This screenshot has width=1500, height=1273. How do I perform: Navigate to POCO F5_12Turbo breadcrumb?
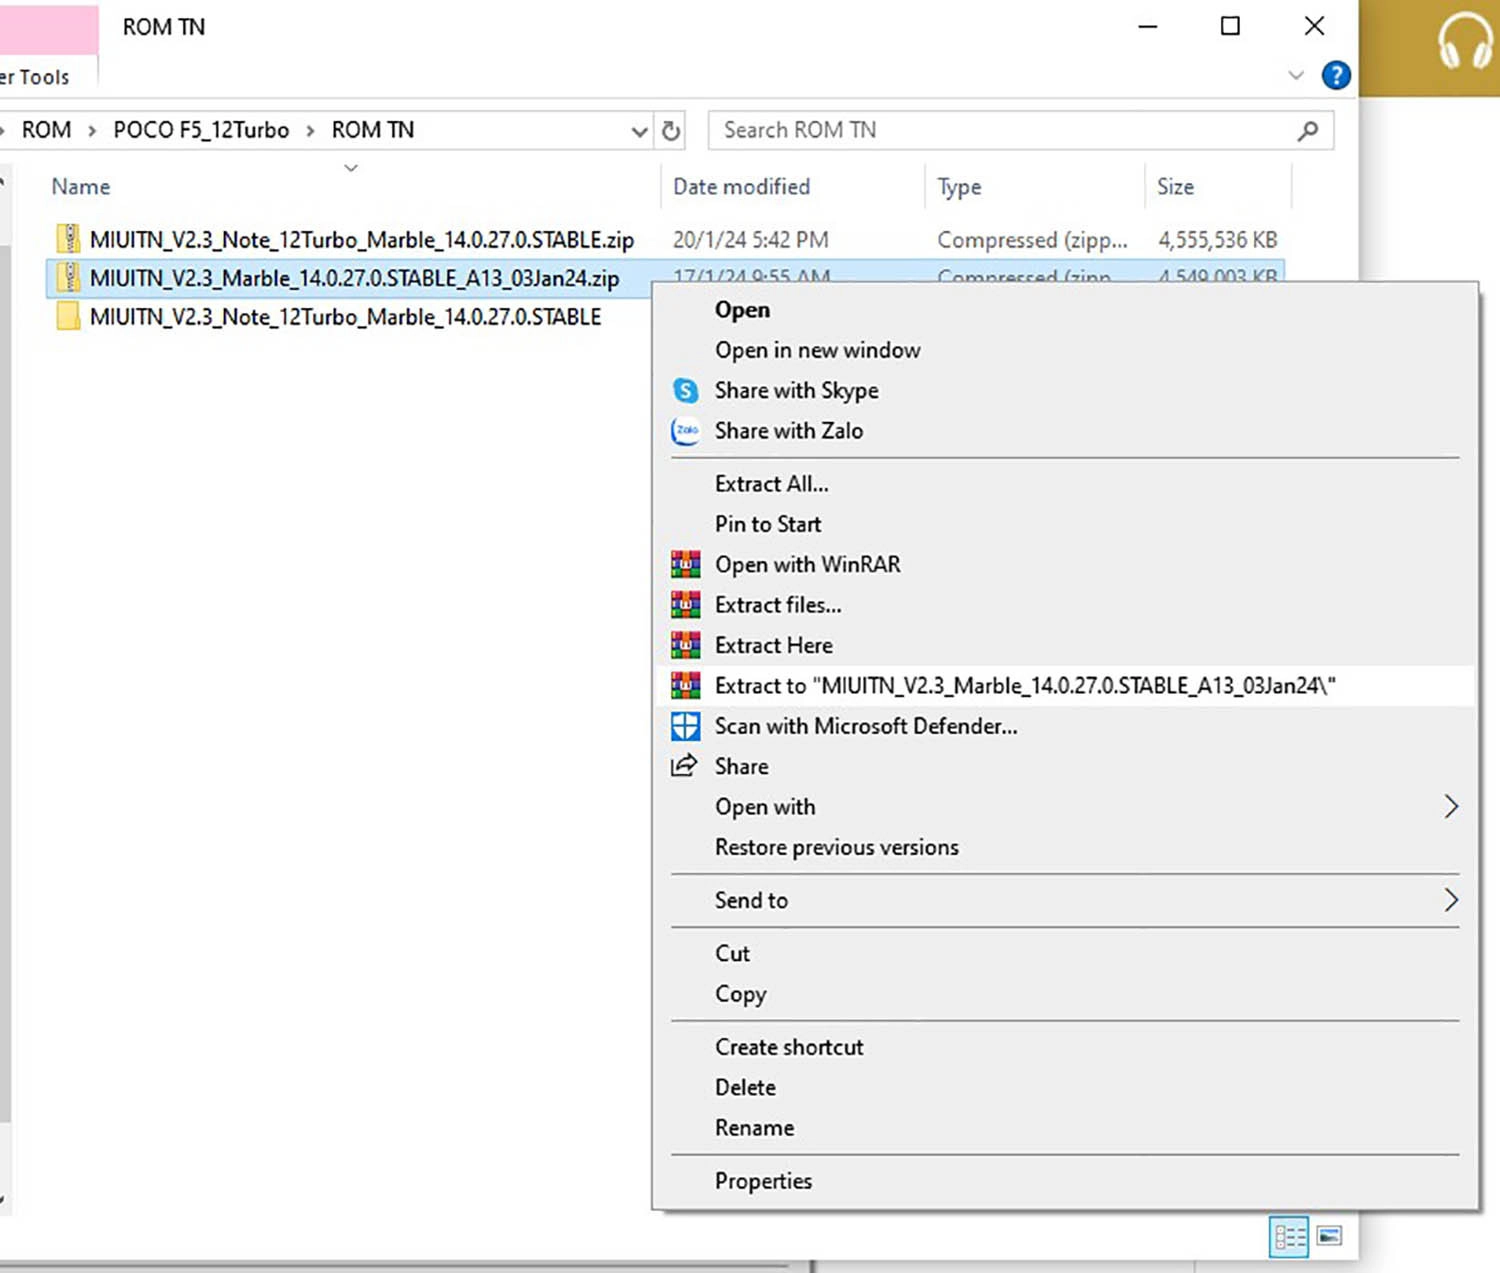(x=201, y=131)
